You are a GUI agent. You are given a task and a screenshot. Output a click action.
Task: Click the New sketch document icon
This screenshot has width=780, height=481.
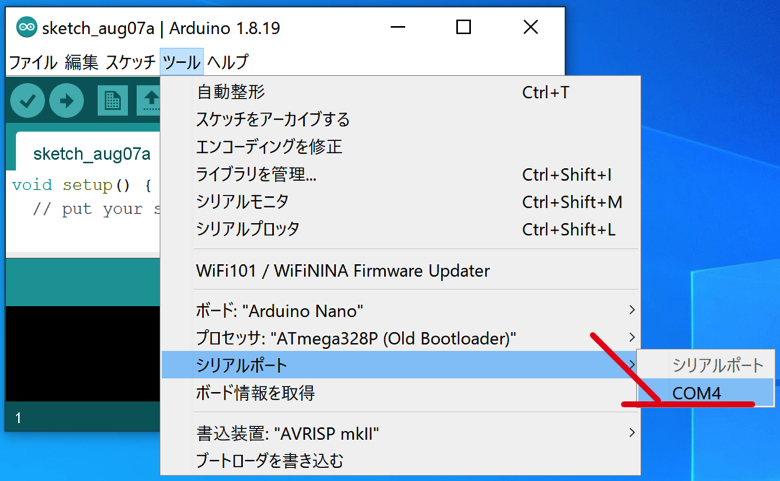pyautogui.click(x=112, y=101)
